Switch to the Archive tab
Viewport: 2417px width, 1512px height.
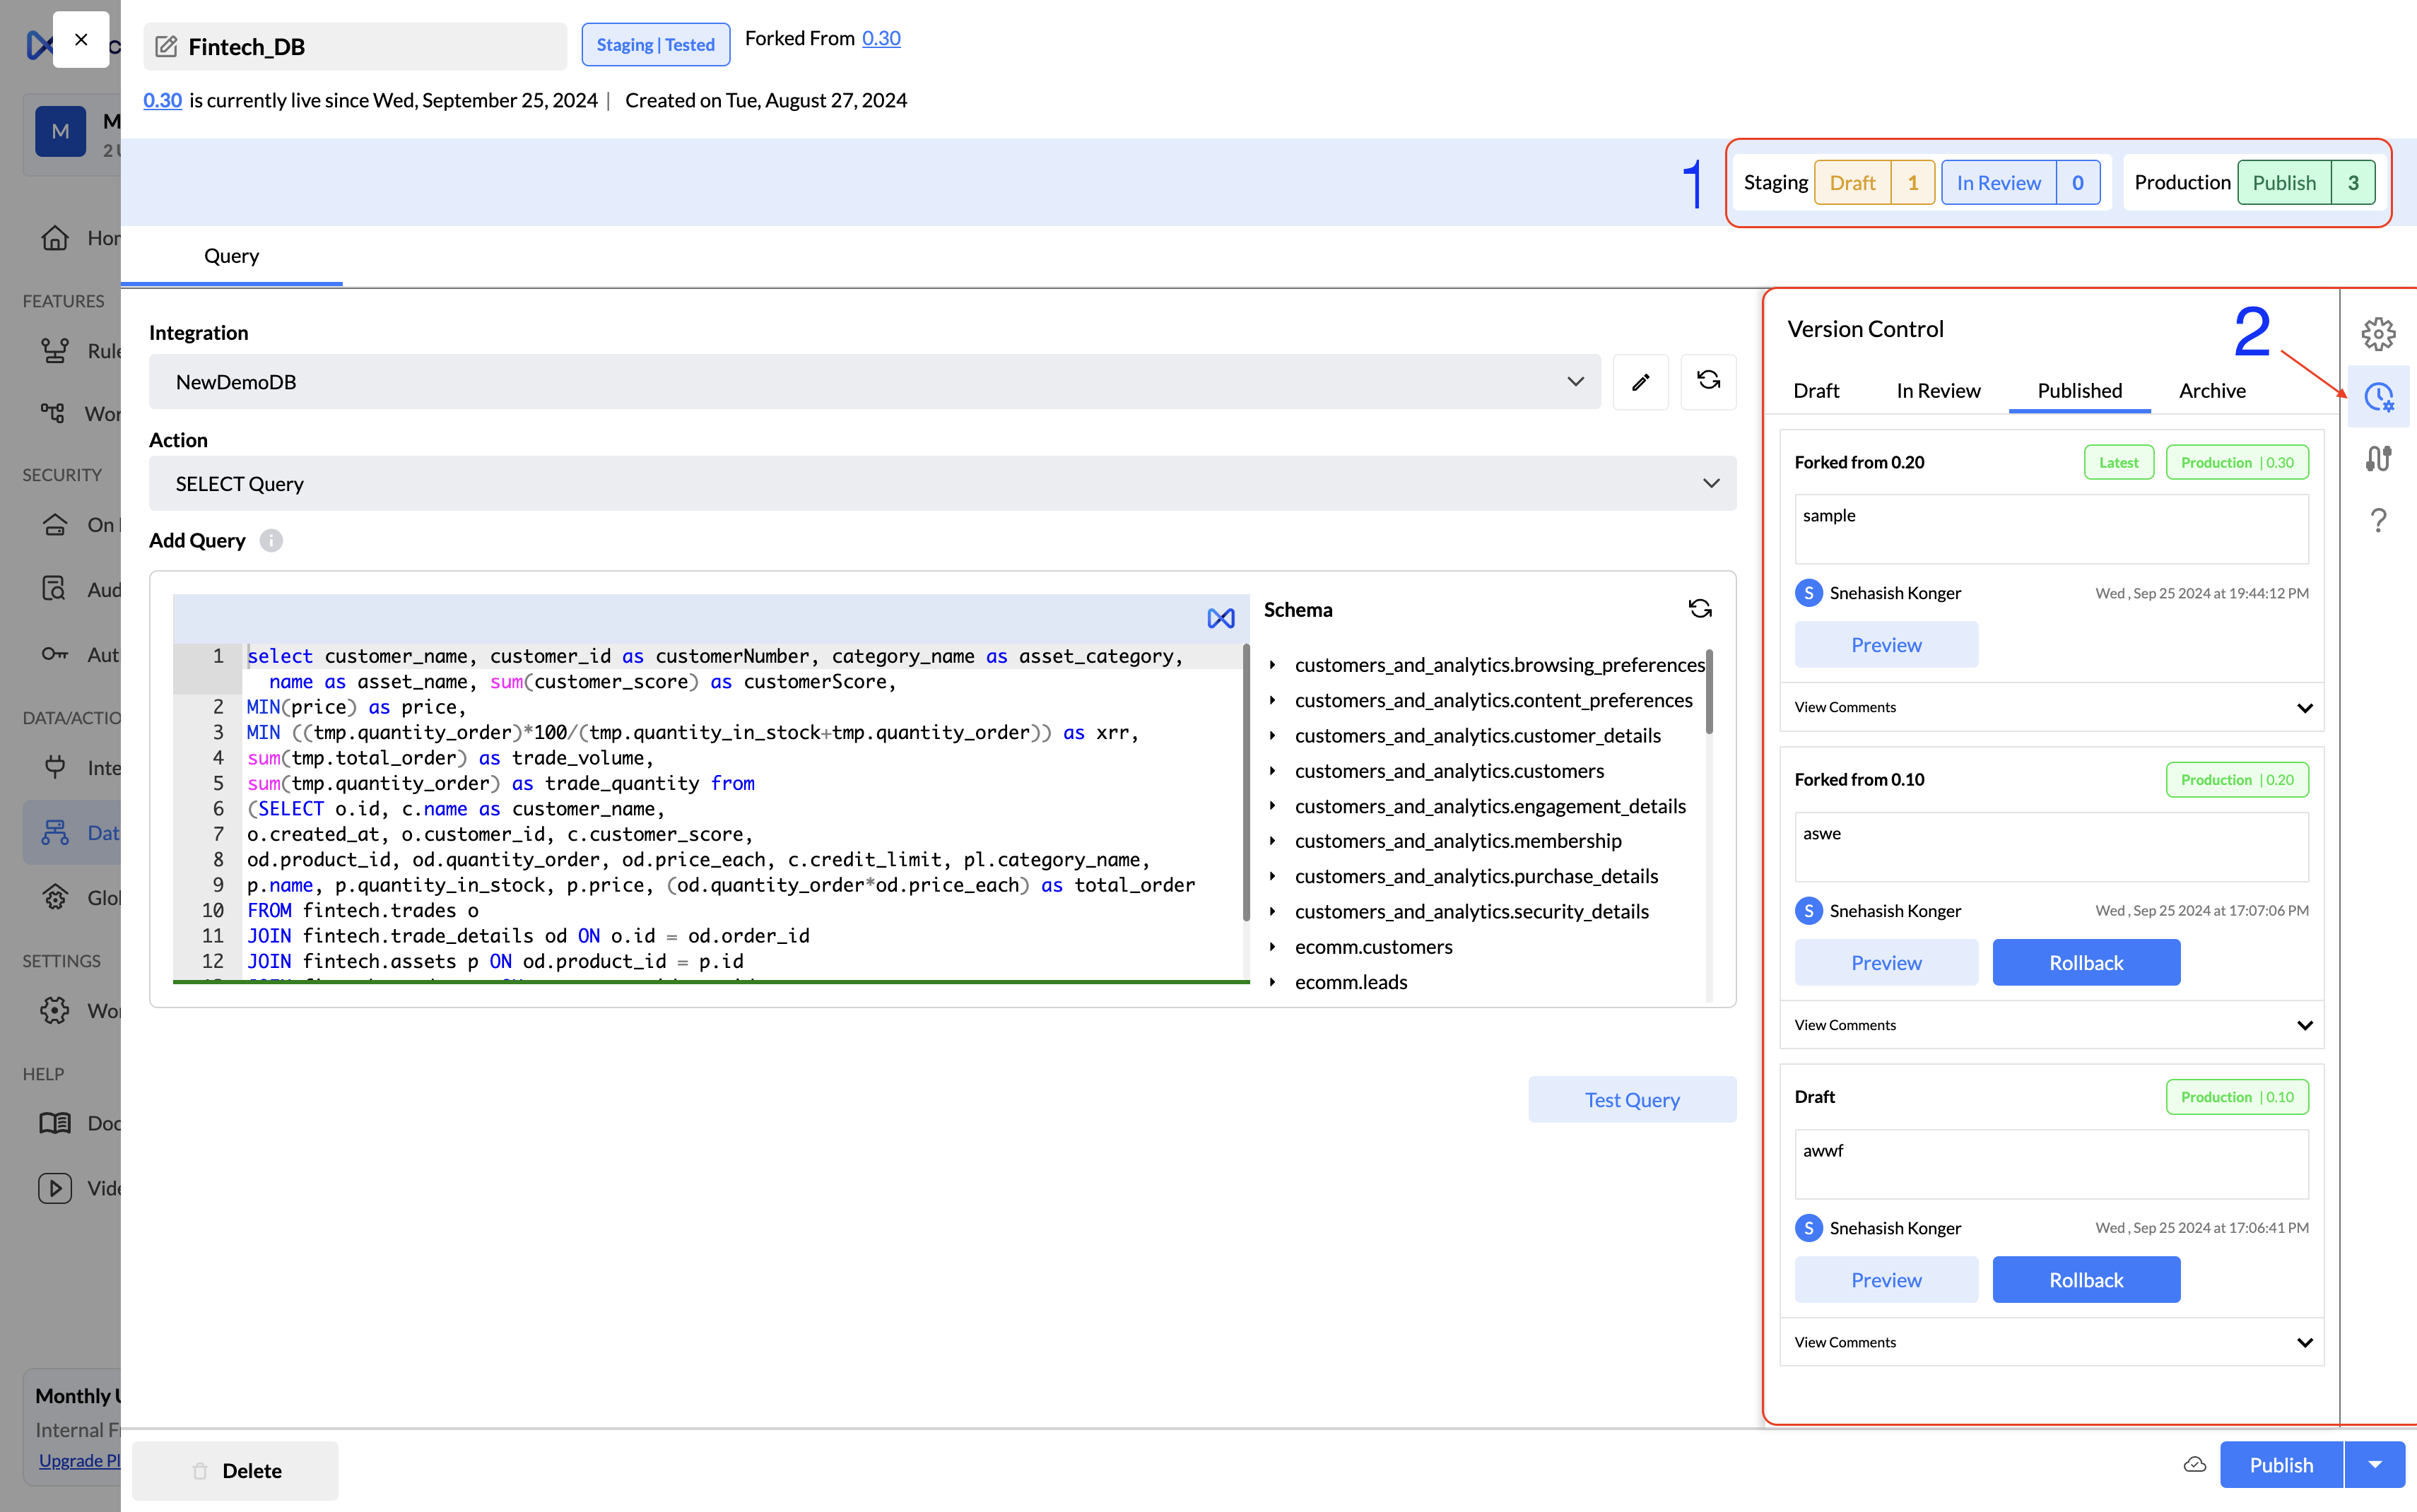[x=2212, y=391]
